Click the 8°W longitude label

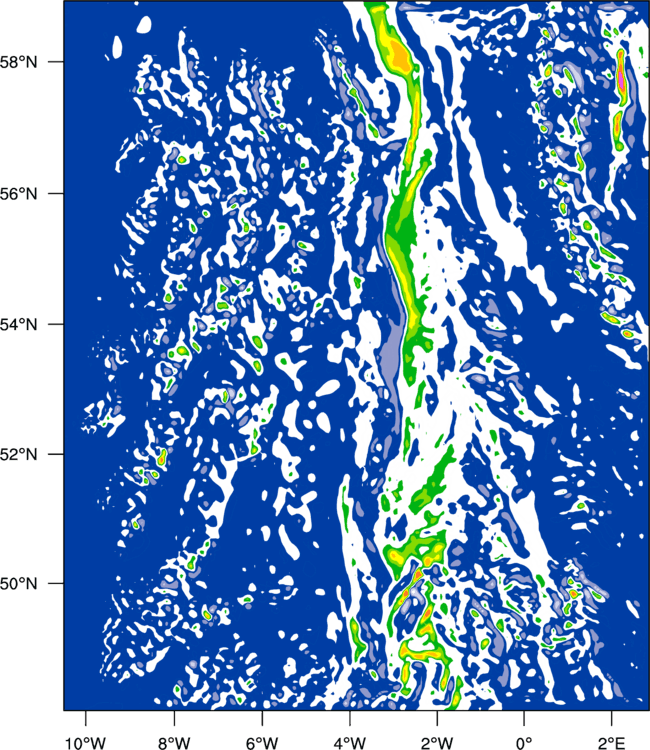point(174,743)
